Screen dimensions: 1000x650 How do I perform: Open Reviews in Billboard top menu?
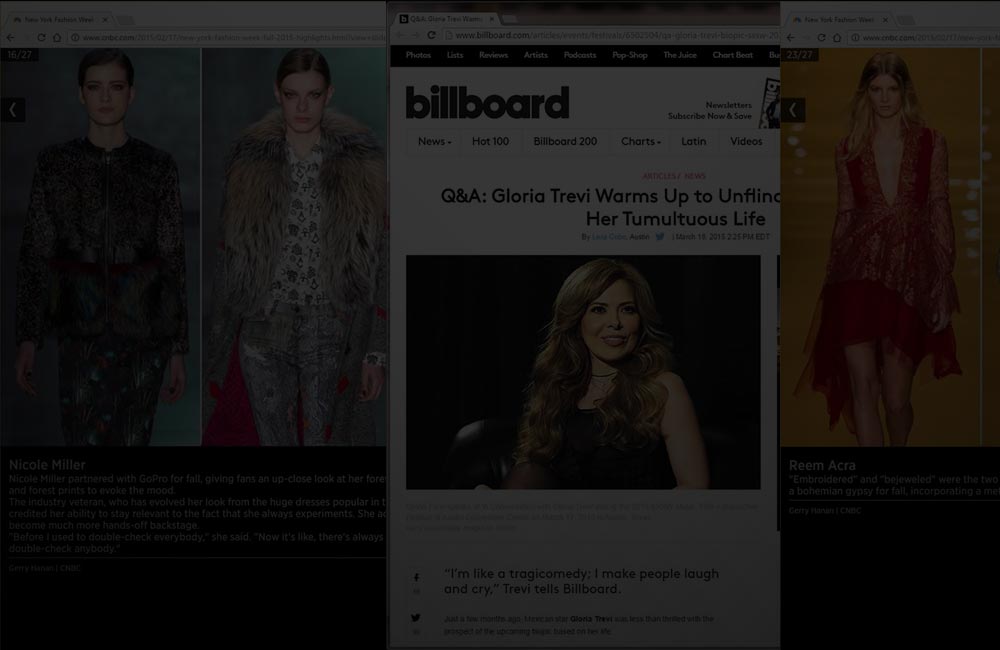(x=494, y=55)
